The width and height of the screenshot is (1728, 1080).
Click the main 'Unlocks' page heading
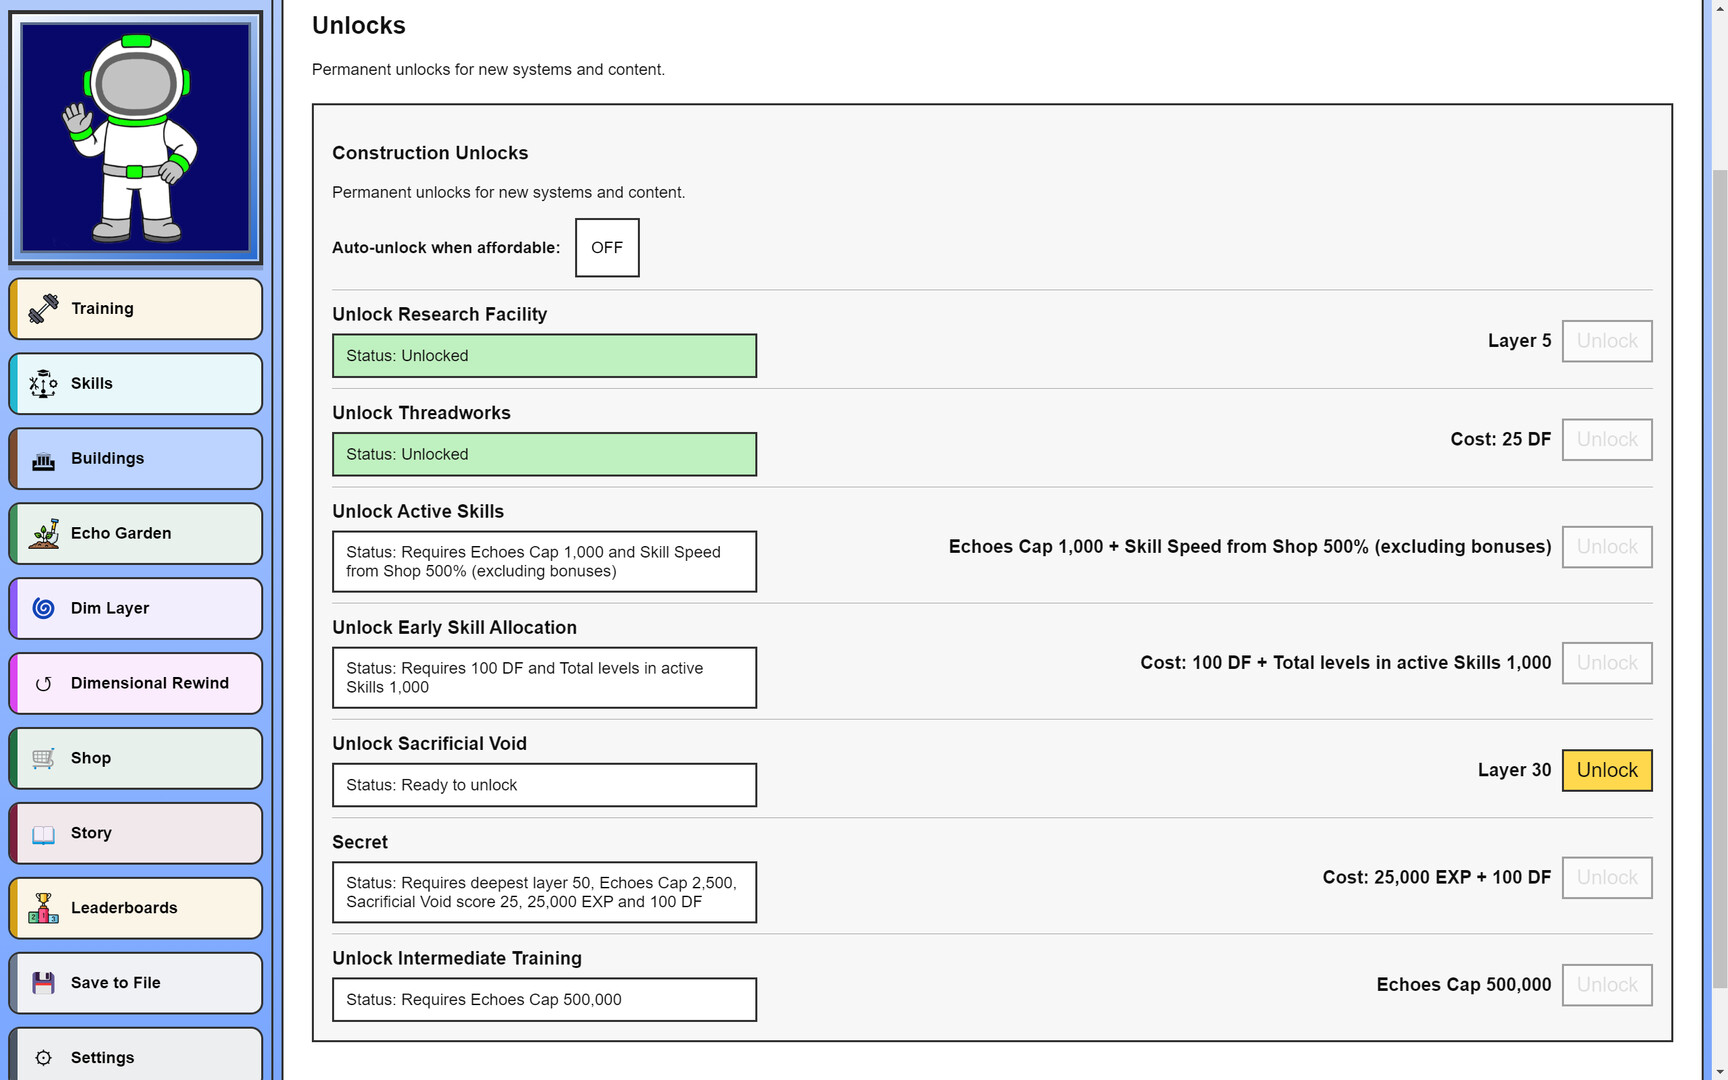coord(359,26)
